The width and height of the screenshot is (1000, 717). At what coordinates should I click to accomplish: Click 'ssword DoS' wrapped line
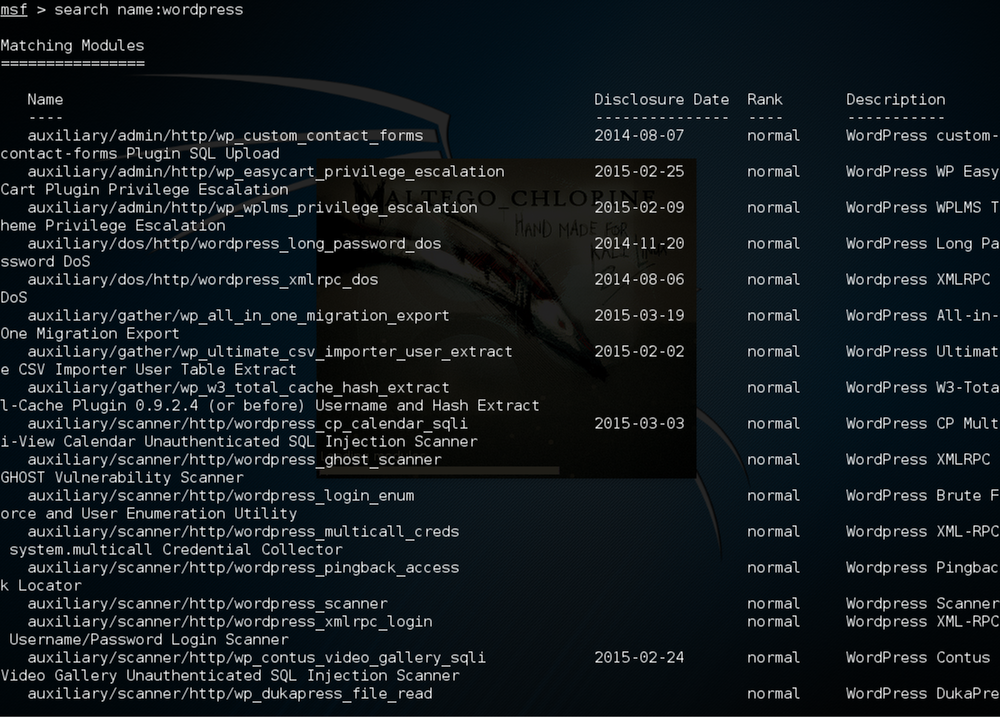(45, 262)
